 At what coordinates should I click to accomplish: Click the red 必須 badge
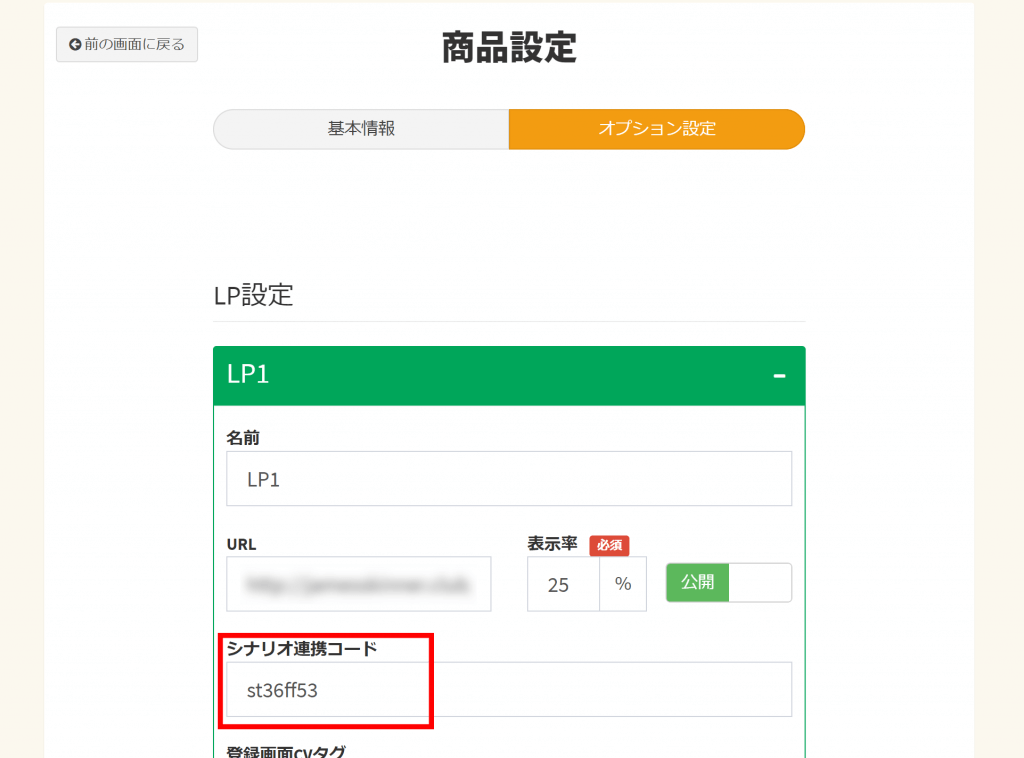click(609, 545)
